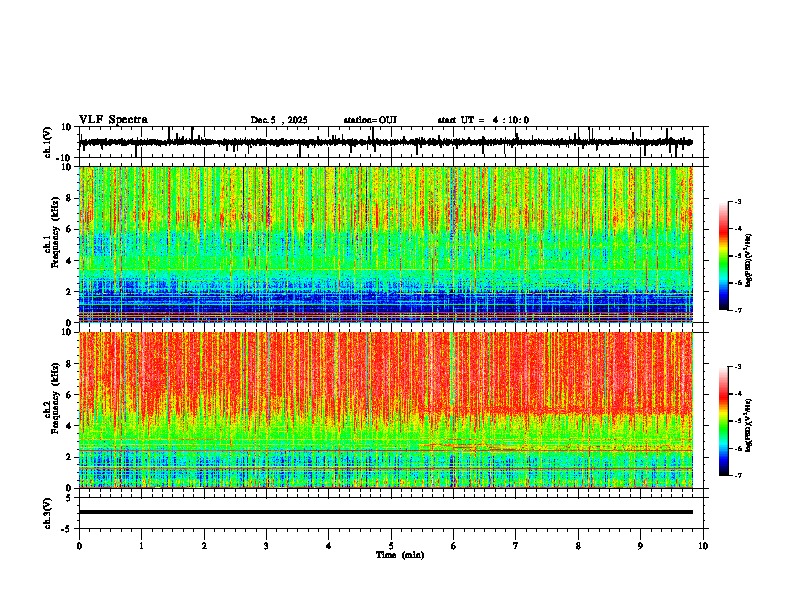
Task: Click the "ch.3(V)" axis label
Action: 48,513
